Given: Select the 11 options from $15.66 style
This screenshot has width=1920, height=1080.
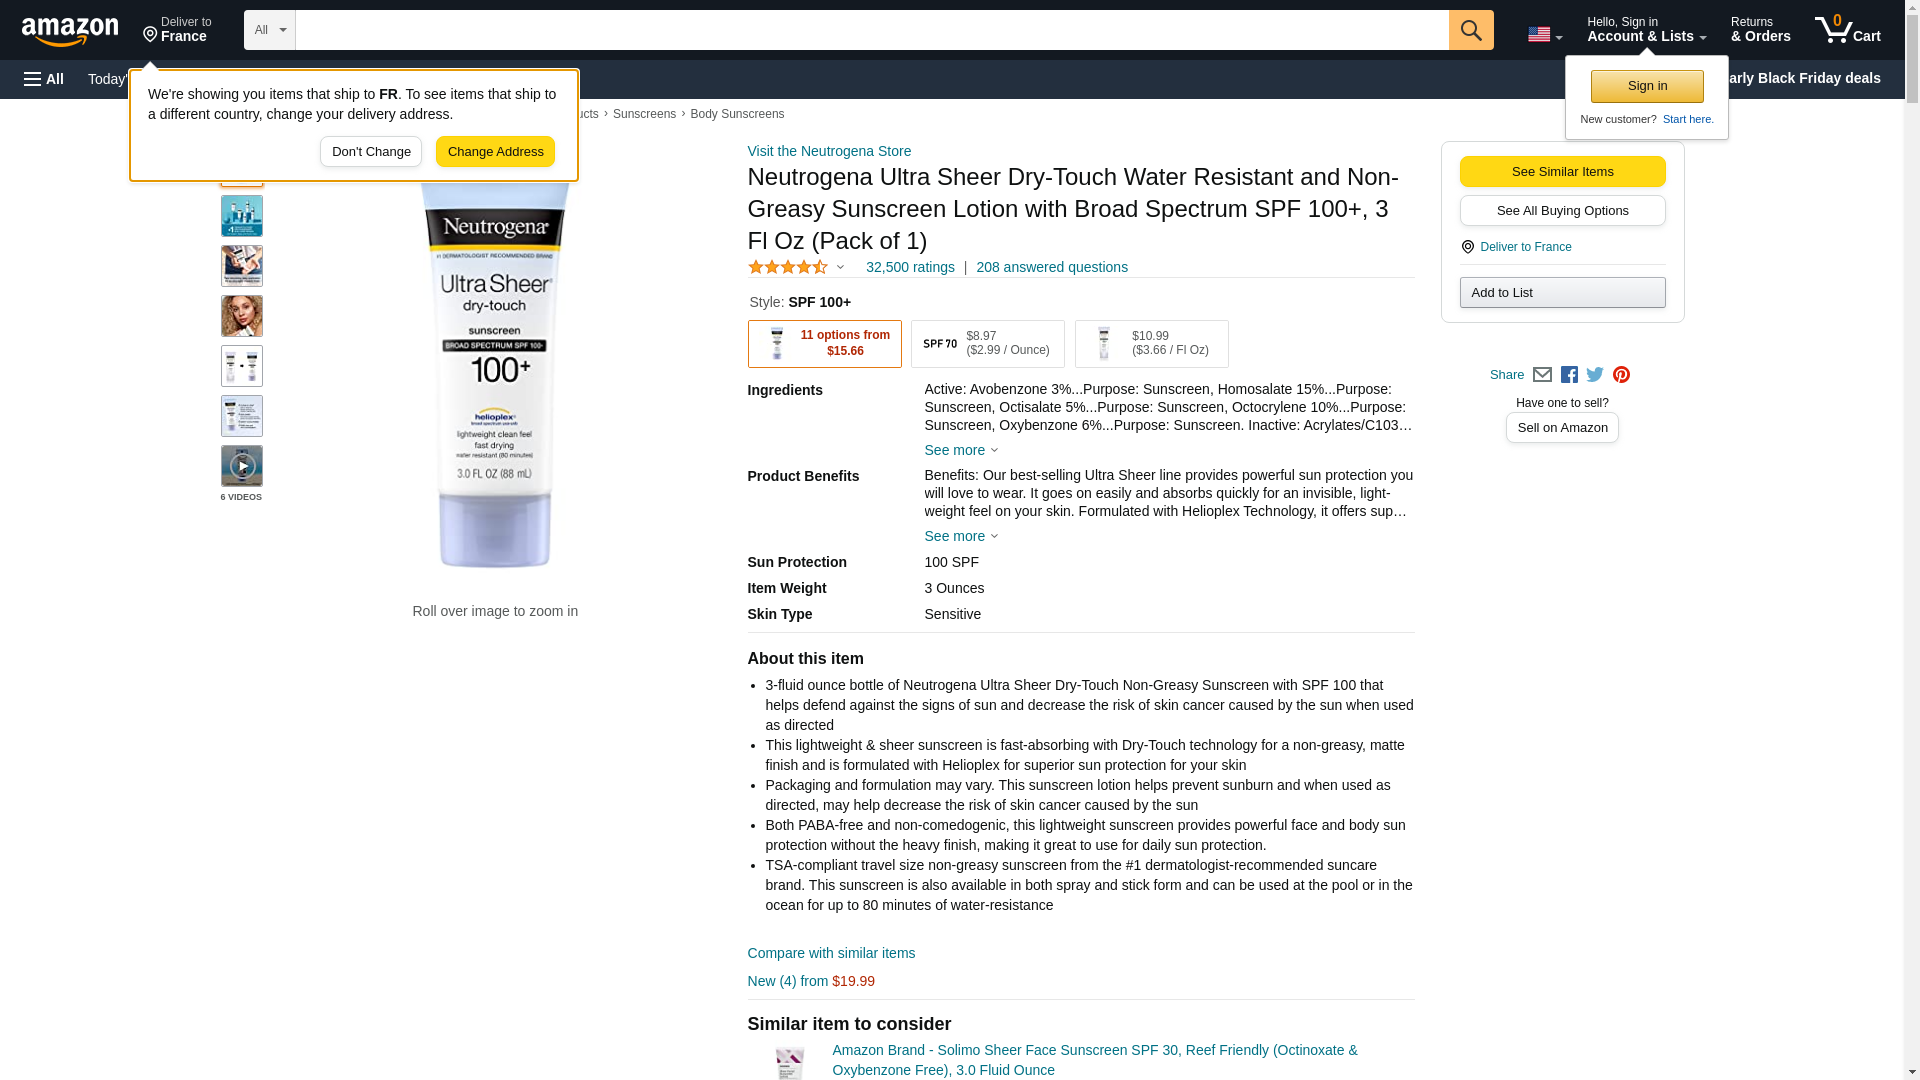Looking at the screenshot, I should point(824,344).
